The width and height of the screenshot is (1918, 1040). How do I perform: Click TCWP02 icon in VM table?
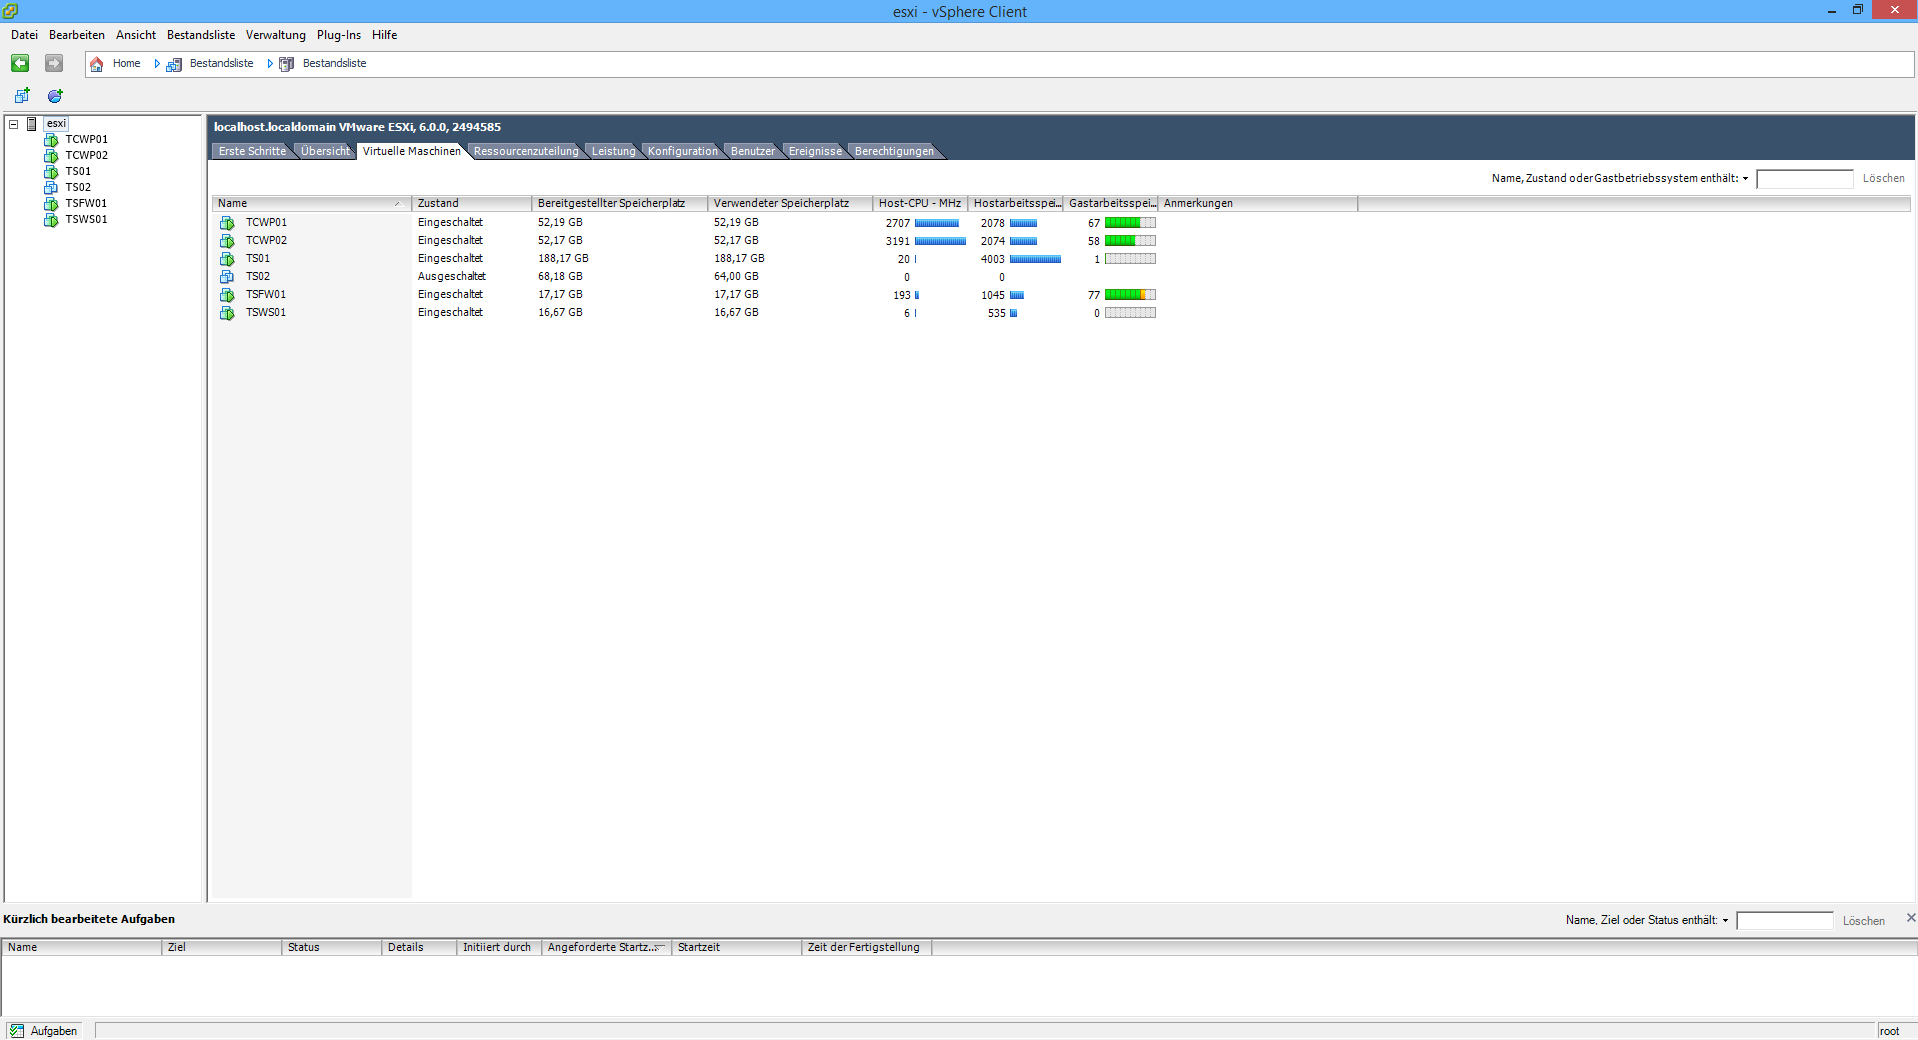[x=227, y=241]
